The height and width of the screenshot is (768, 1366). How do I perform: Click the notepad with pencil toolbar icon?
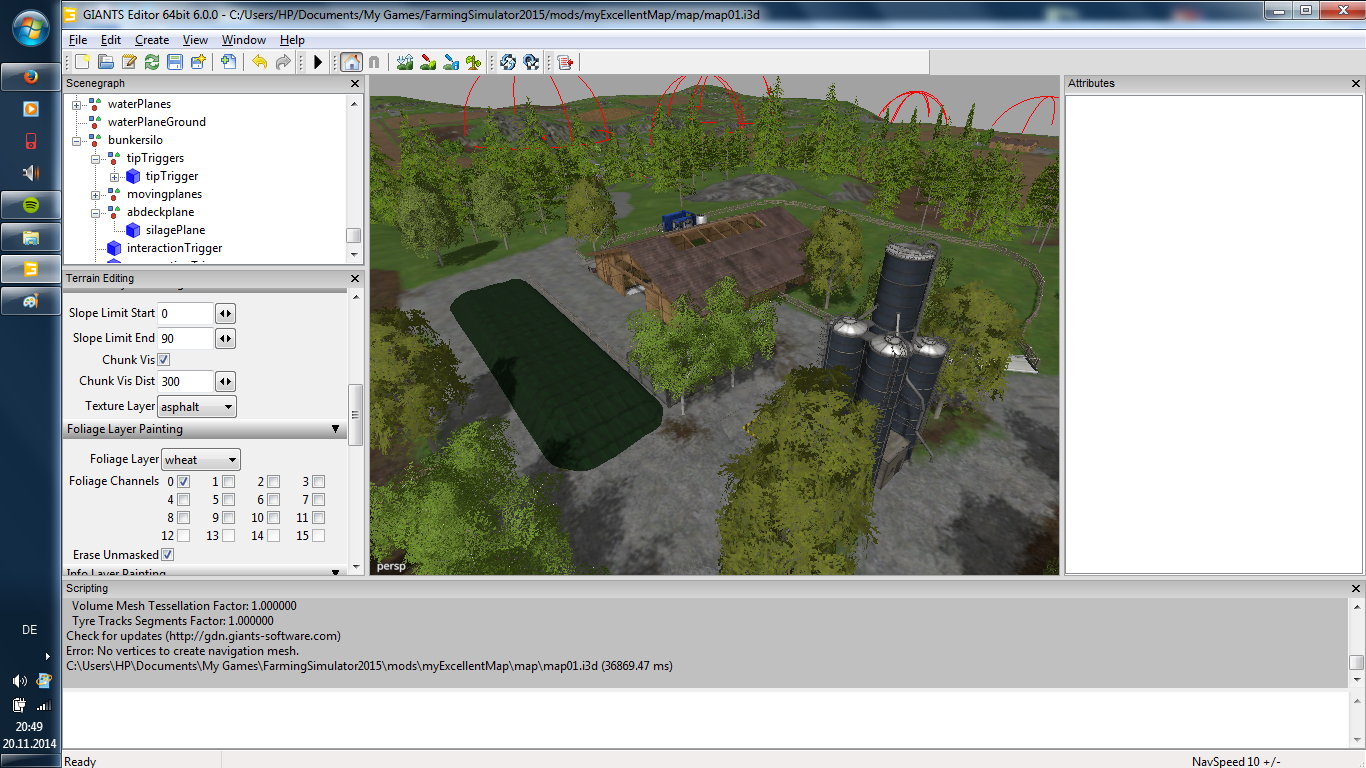129,62
